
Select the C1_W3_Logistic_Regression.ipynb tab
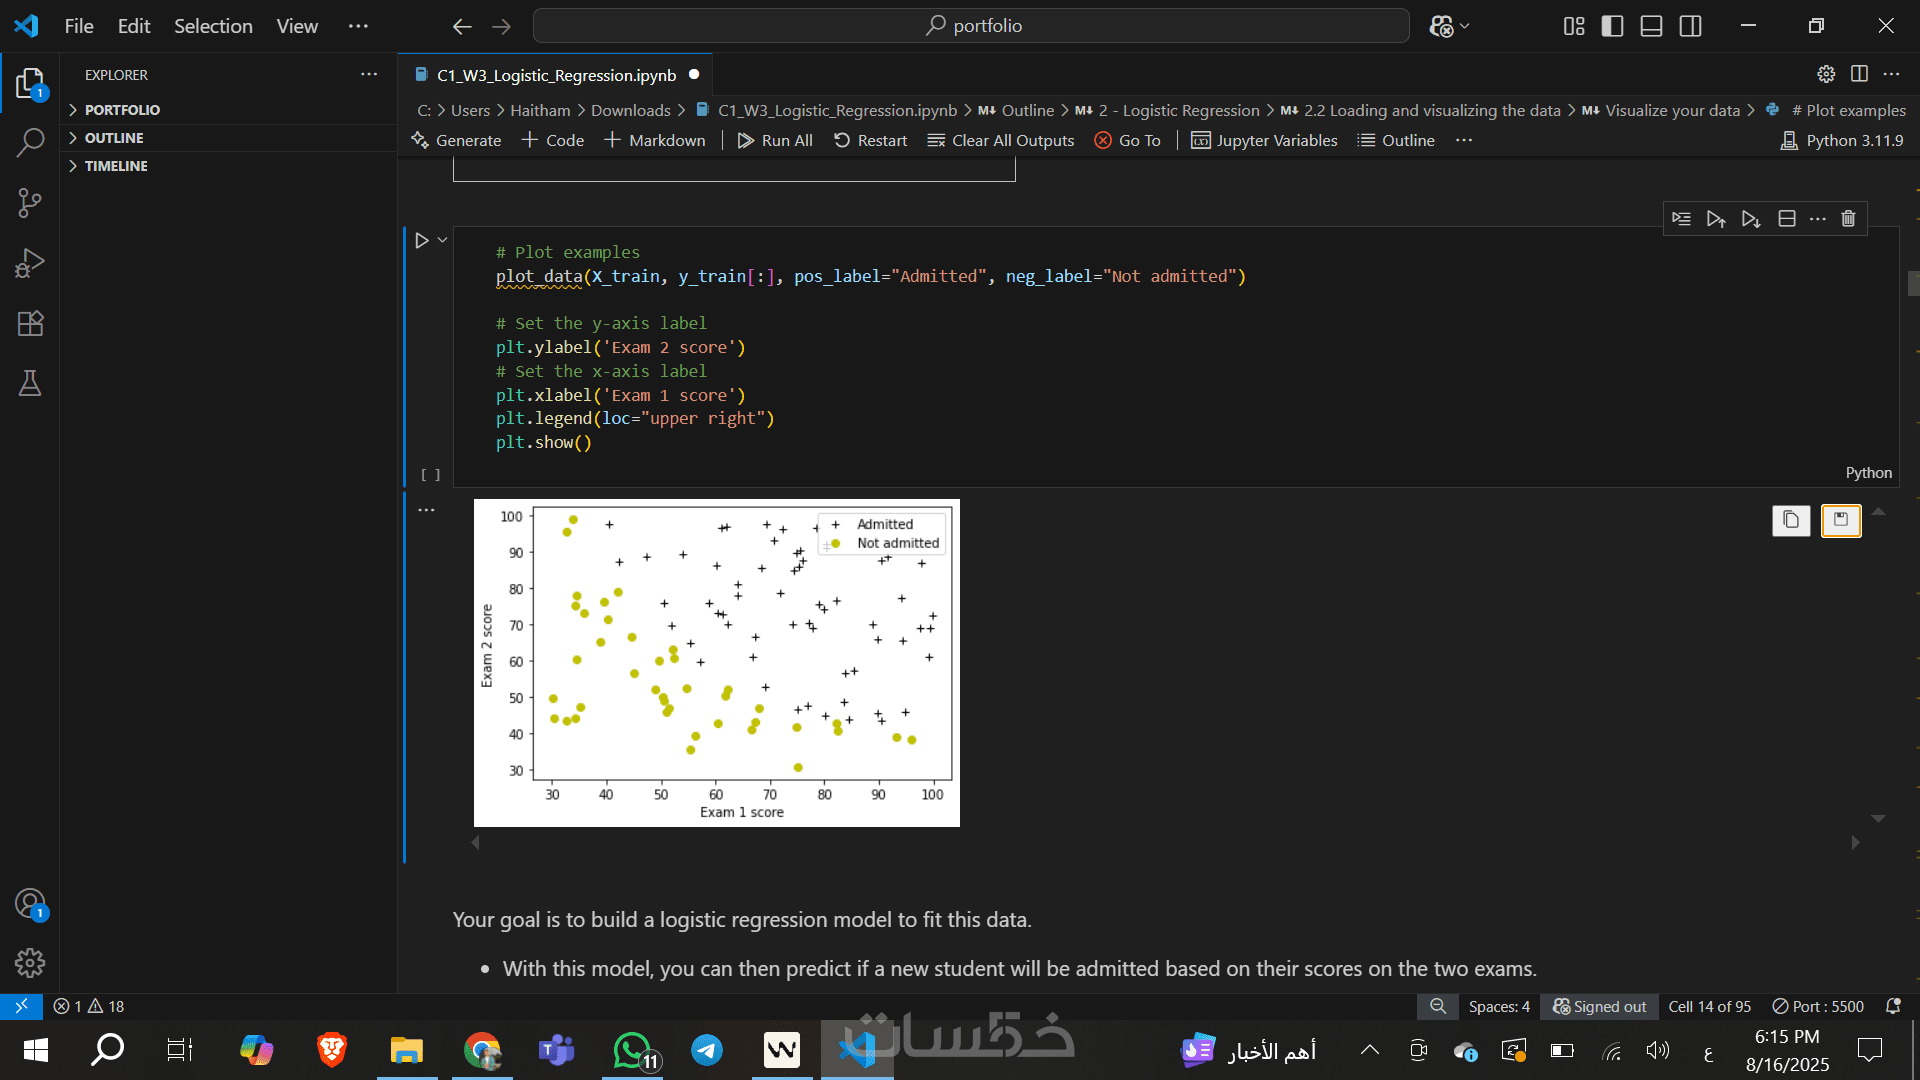pos(556,75)
